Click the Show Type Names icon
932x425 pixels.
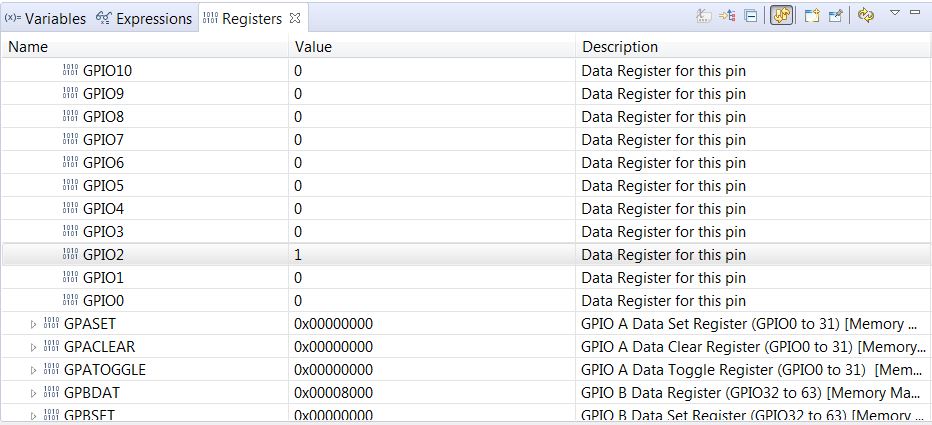click(x=704, y=17)
